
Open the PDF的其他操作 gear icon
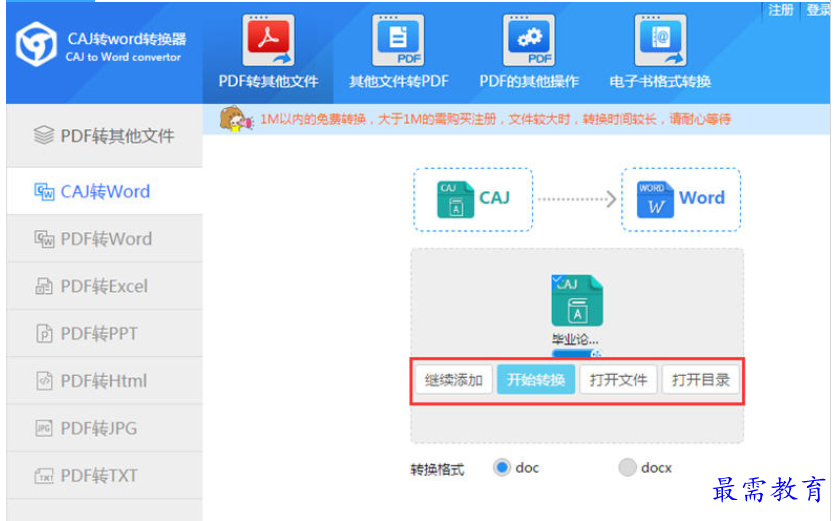529,40
